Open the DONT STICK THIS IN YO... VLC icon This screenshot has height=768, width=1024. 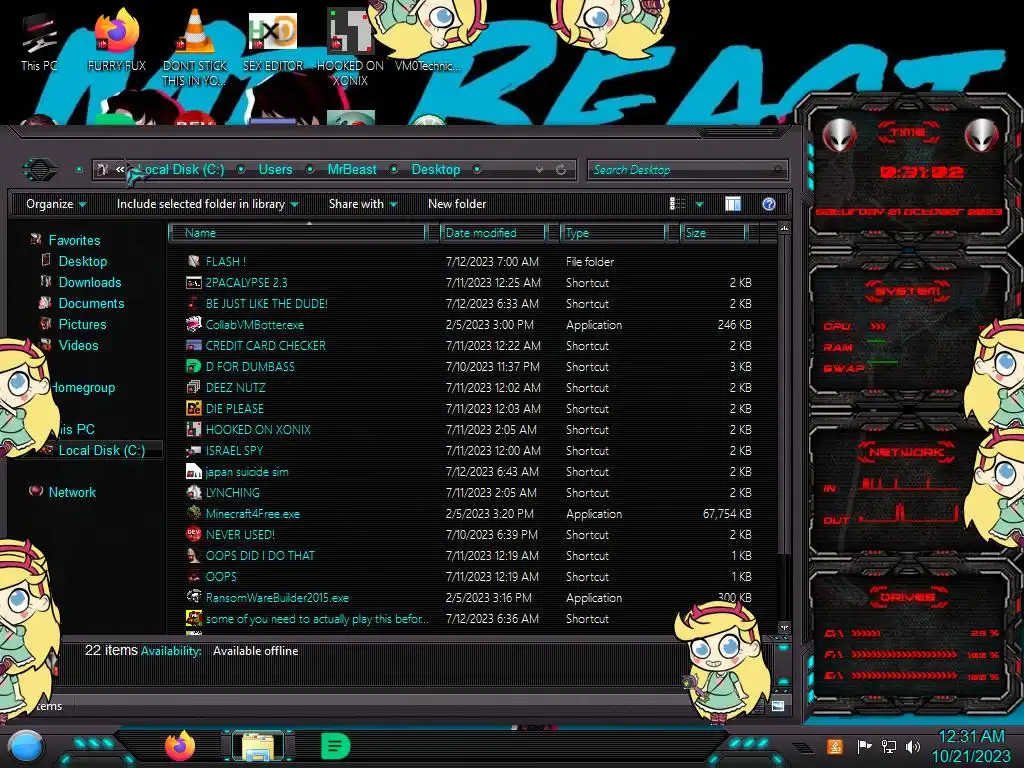pyautogui.click(x=195, y=47)
